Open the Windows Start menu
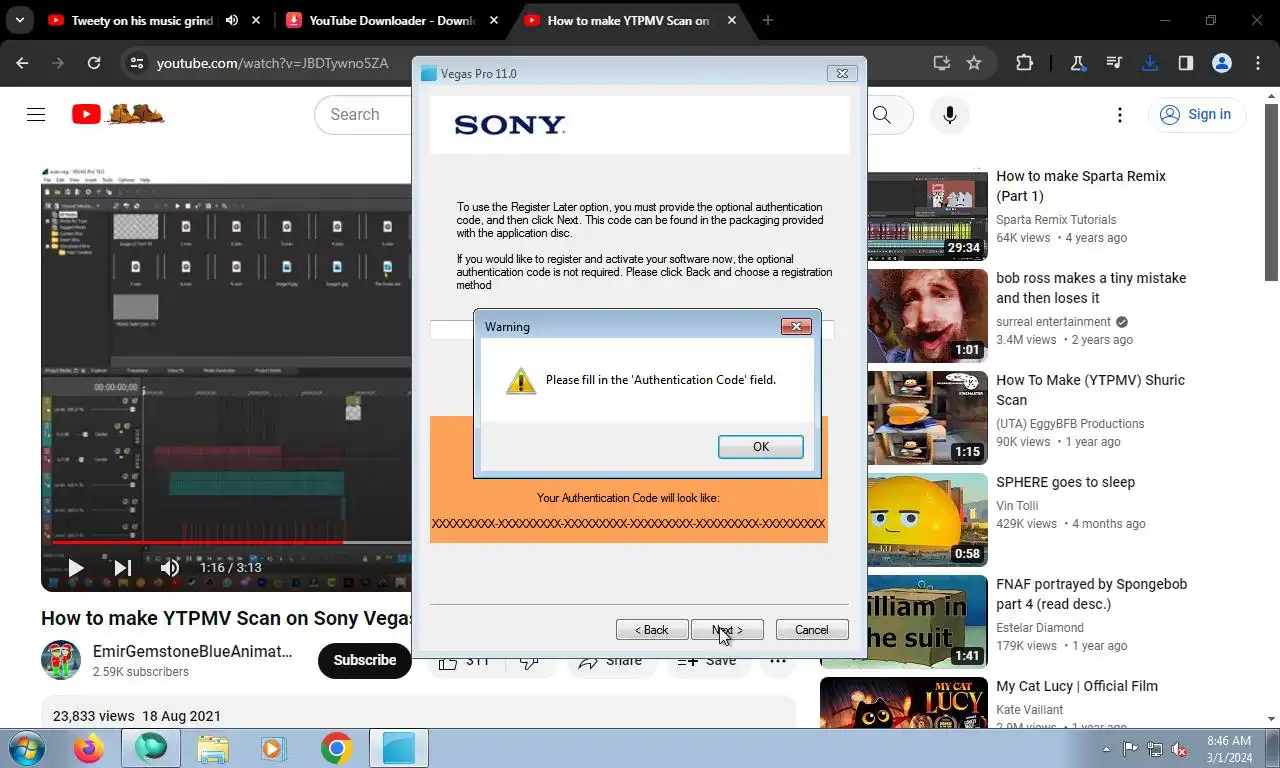The height and width of the screenshot is (768, 1280). [x=26, y=748]
